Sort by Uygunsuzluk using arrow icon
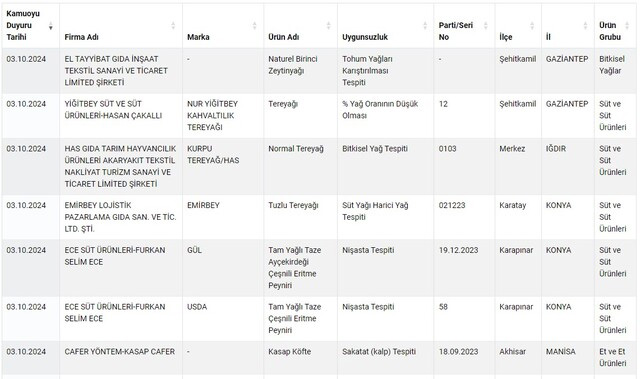This screenshot has height=379, width=640. 425,26
